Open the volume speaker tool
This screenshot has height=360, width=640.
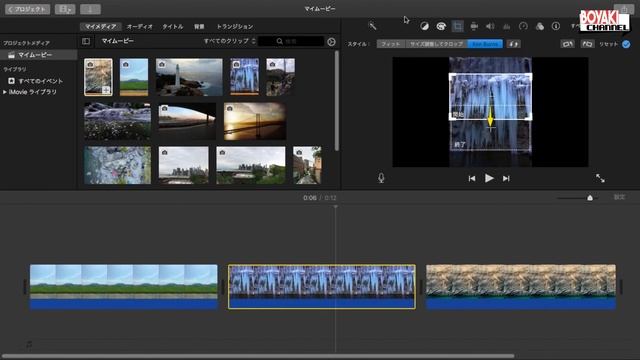(490, 26)
